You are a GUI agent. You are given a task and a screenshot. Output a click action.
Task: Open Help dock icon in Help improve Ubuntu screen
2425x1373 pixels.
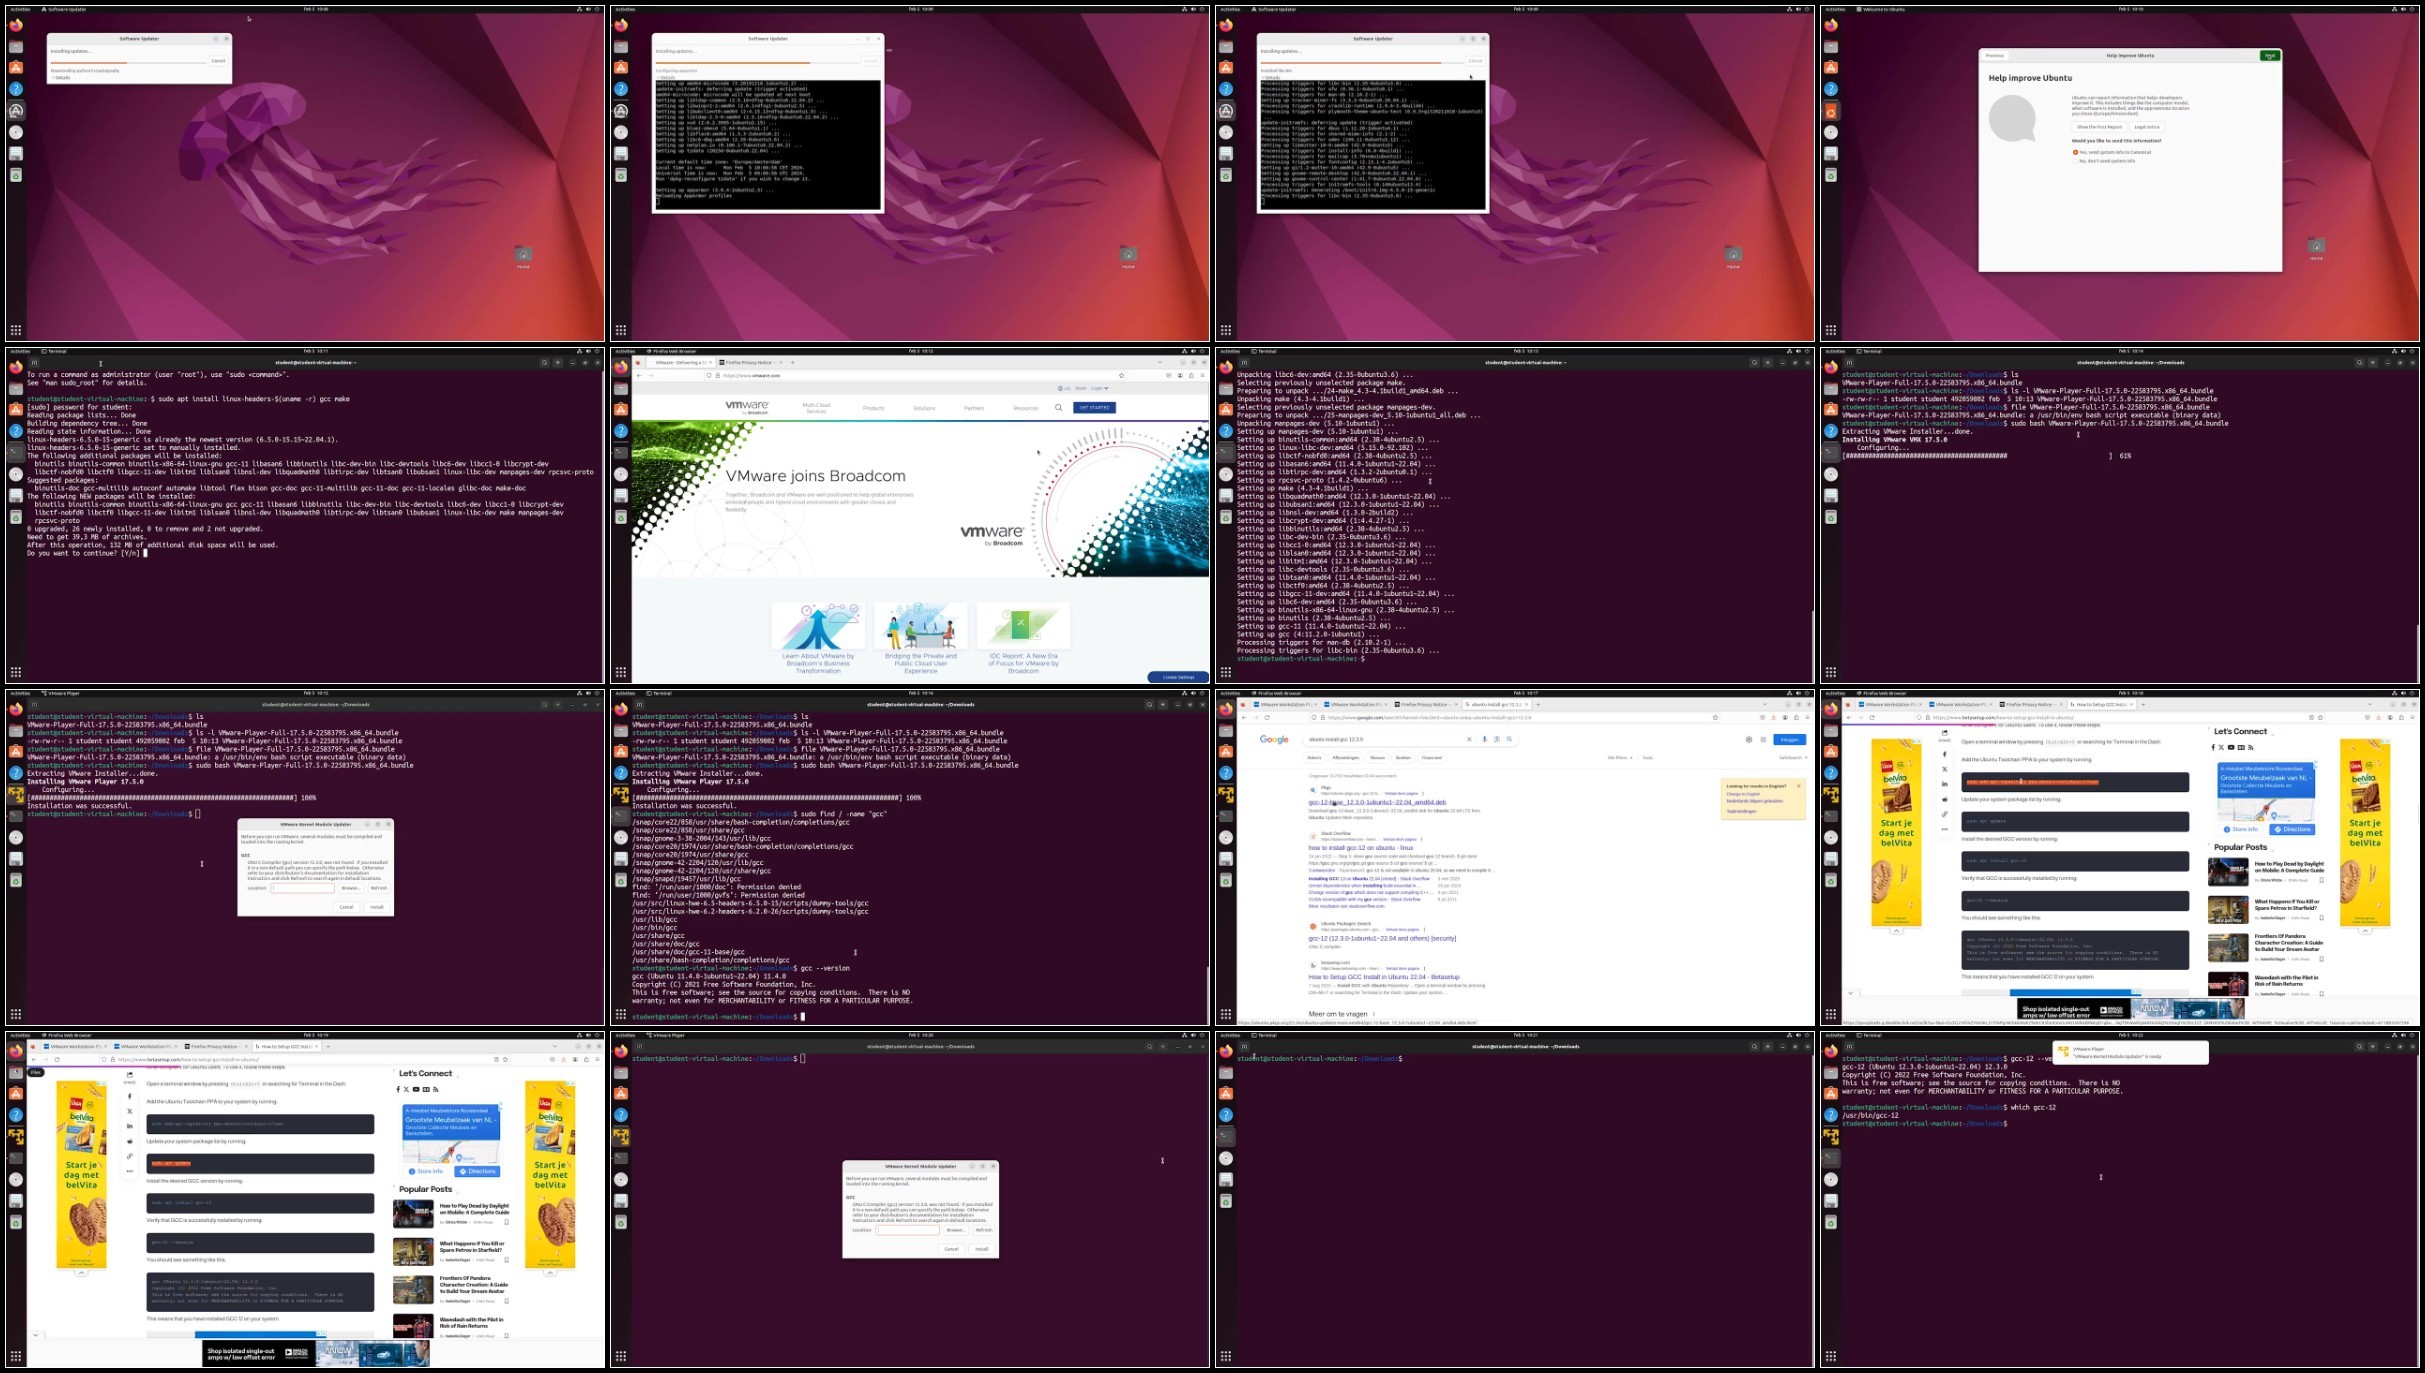[x=1831, y=89]
